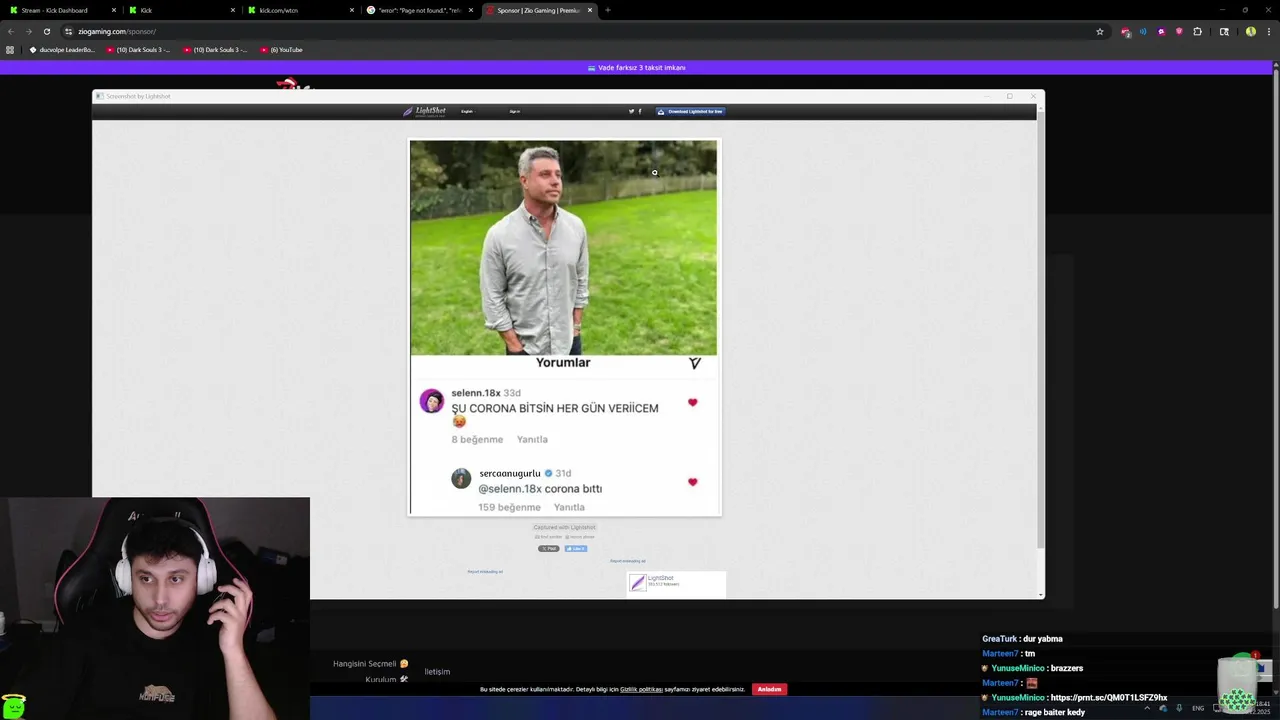
Task: Open the apps grid in bookmarks bar
Action: [x=10, y=49]
